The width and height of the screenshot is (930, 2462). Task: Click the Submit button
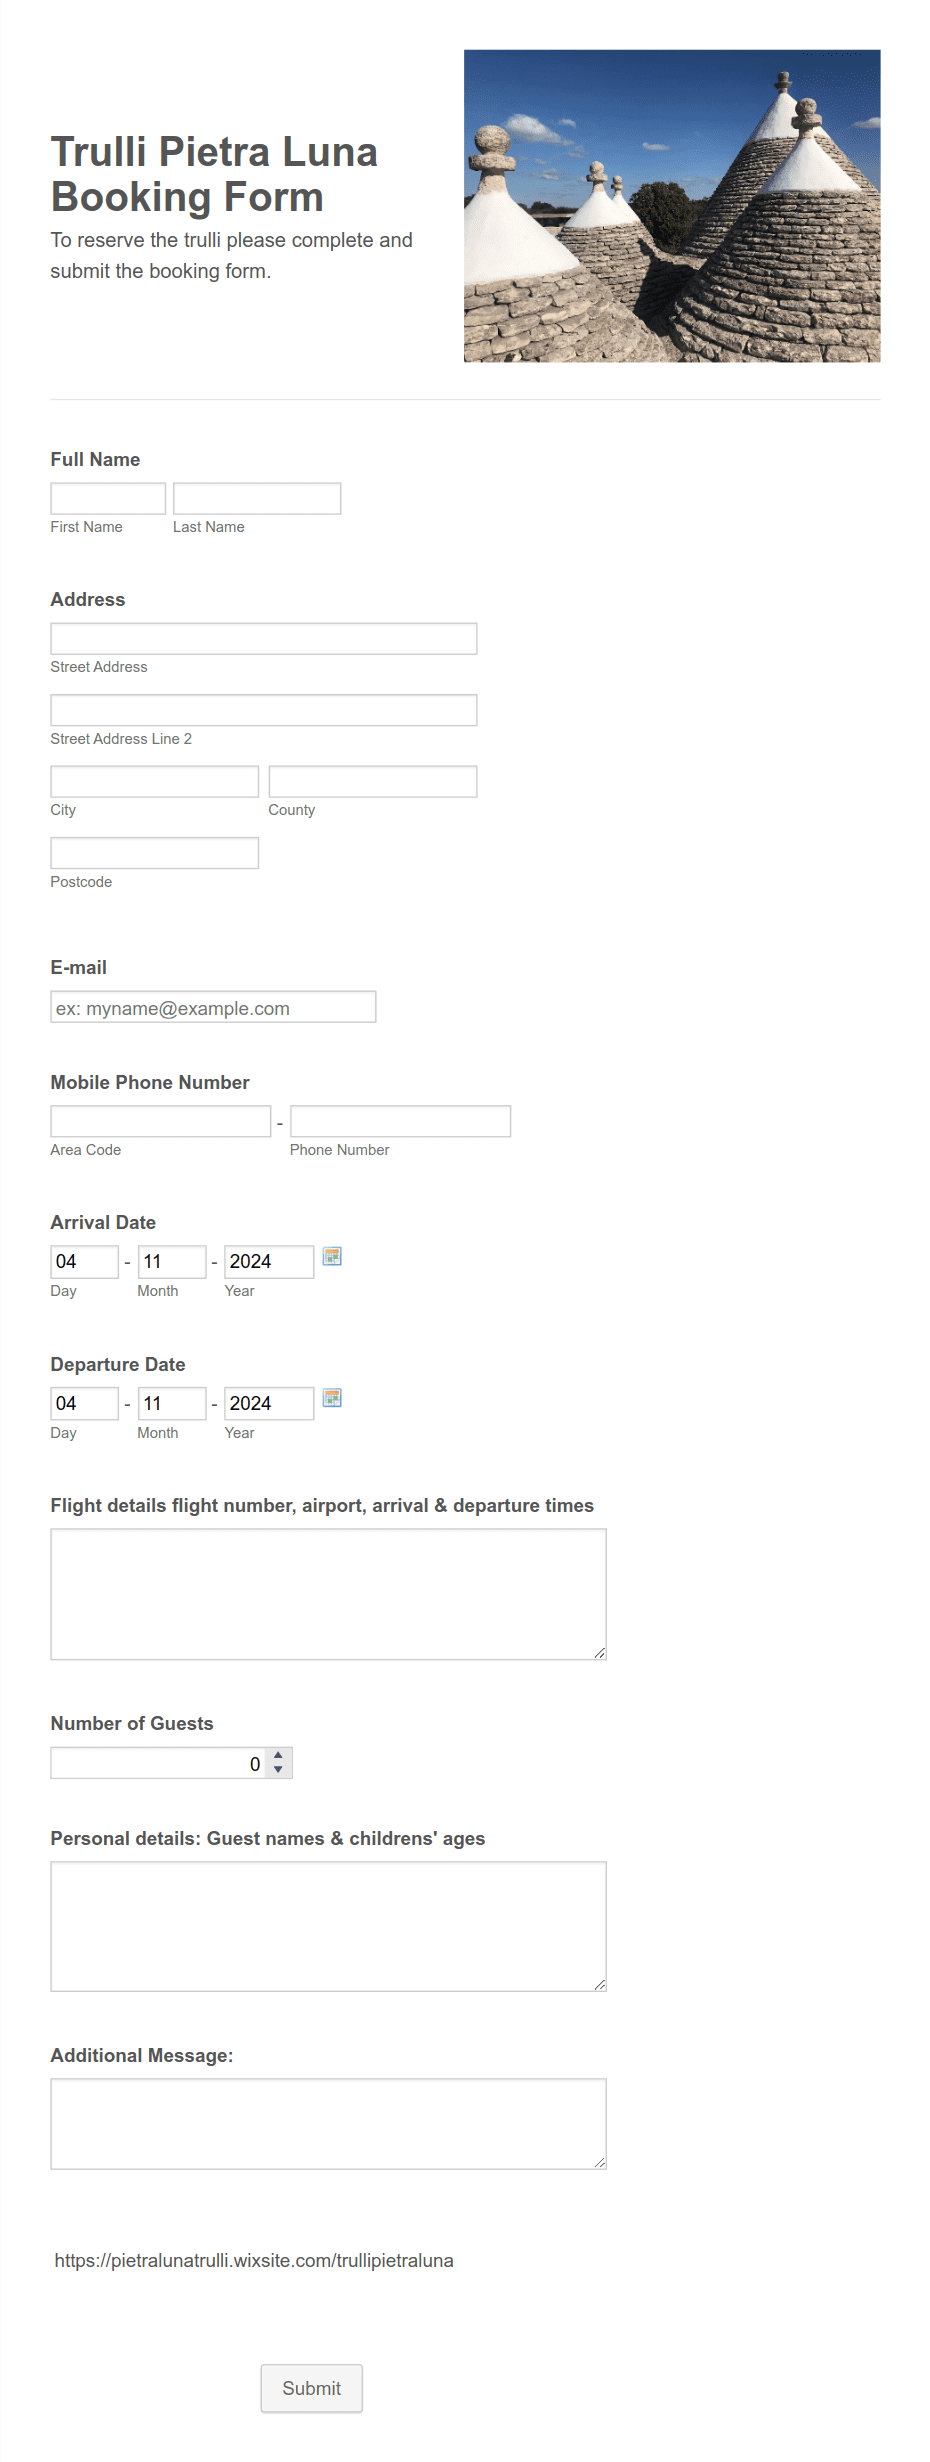(312, 2389)
